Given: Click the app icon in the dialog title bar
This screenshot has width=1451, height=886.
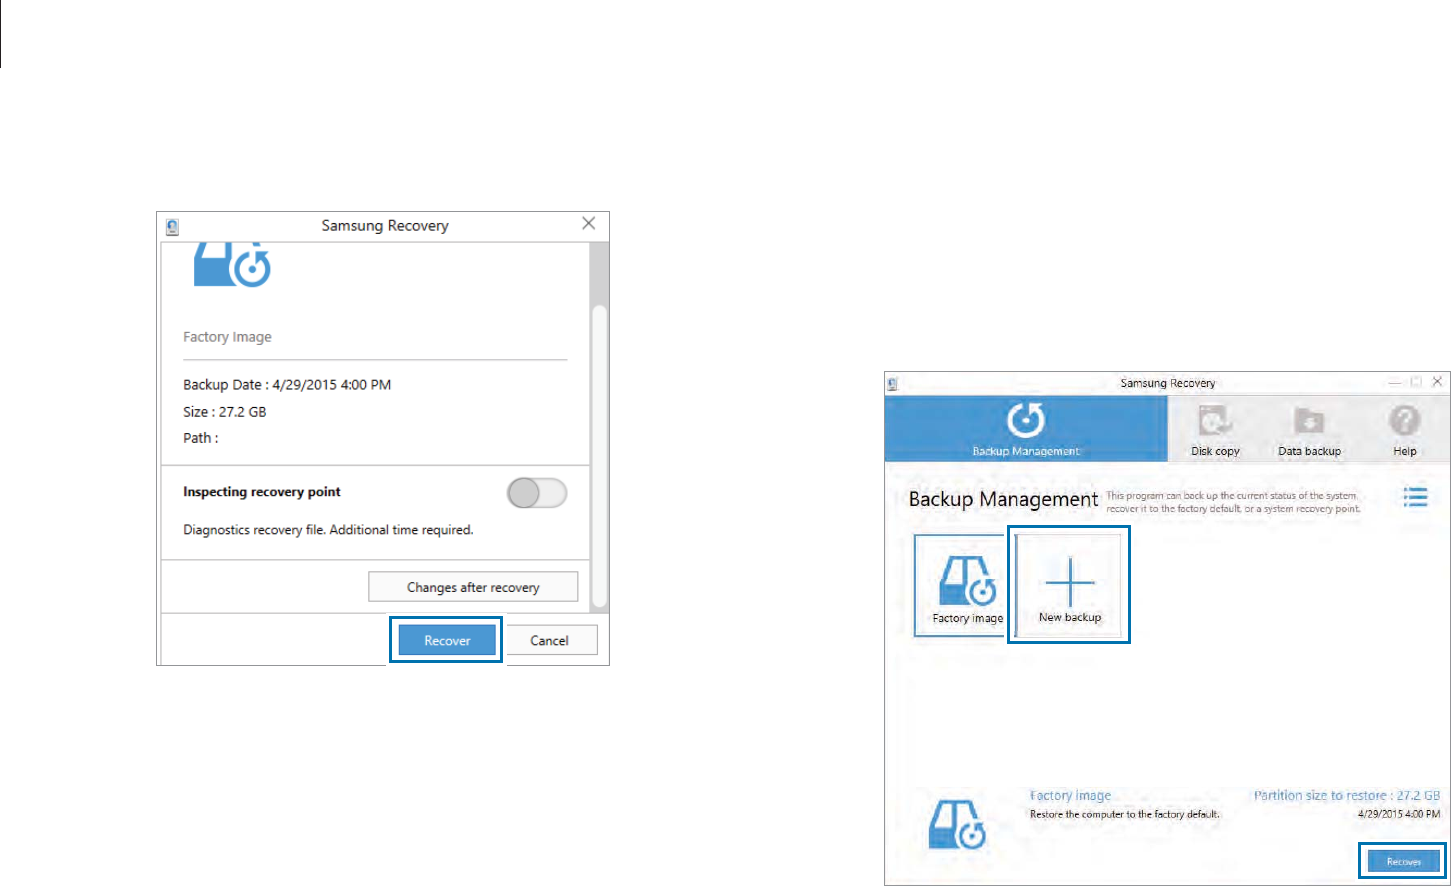Looking at the screenshot, I should pyautogui.click(x=172, y=227).
